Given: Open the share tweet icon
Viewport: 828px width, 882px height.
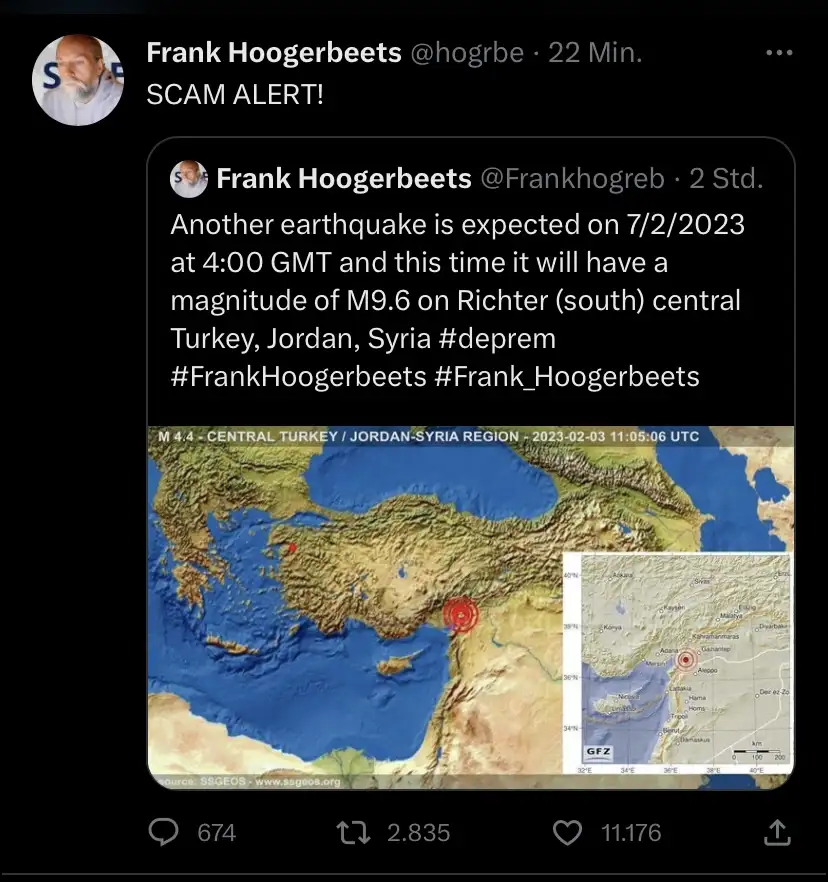Looking at the screenshot, I should pos(777,832).
